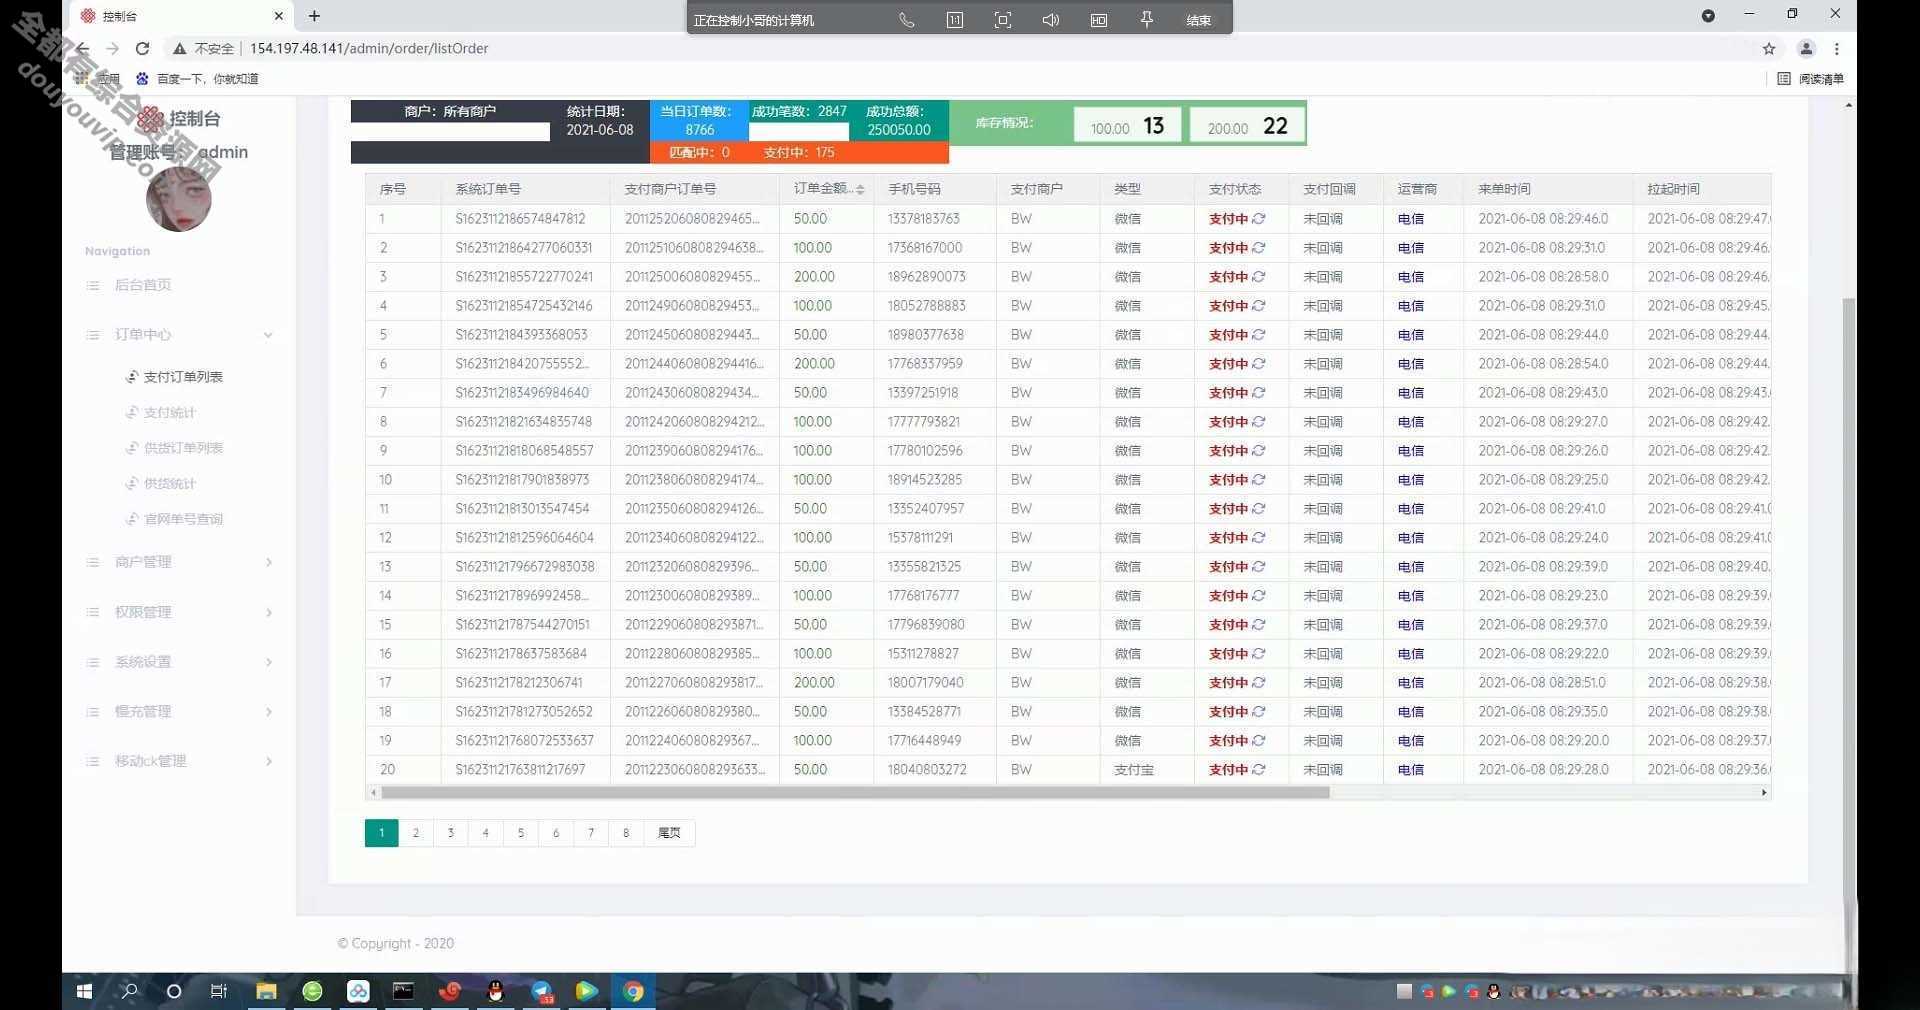Click 结束 to end remote control session

tap(1199, 20)
